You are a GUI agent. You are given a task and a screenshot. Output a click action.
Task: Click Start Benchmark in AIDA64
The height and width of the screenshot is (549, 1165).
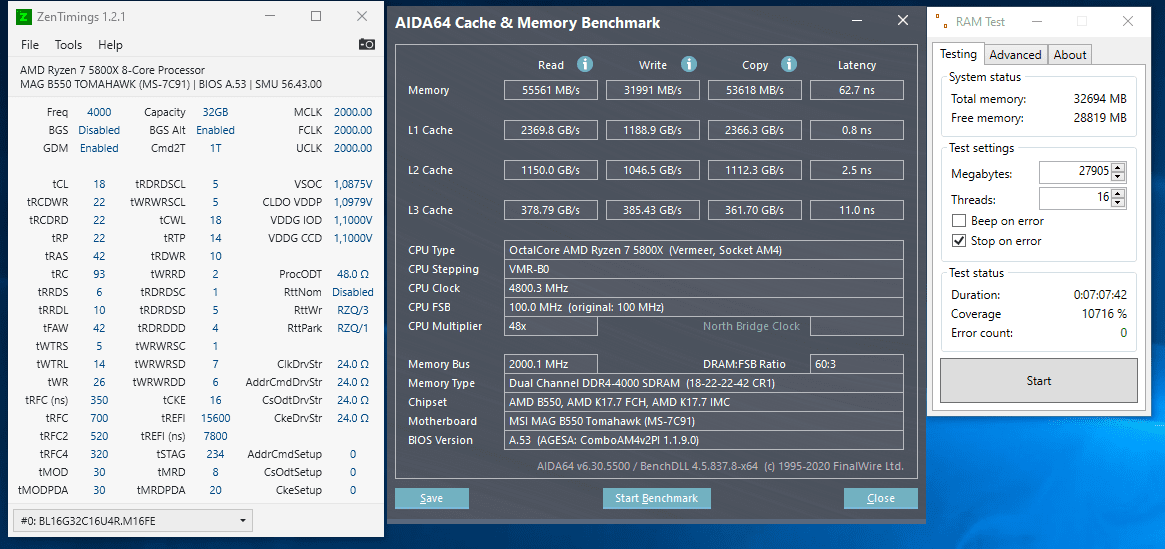pyautogui.click(x=657, y=498)
